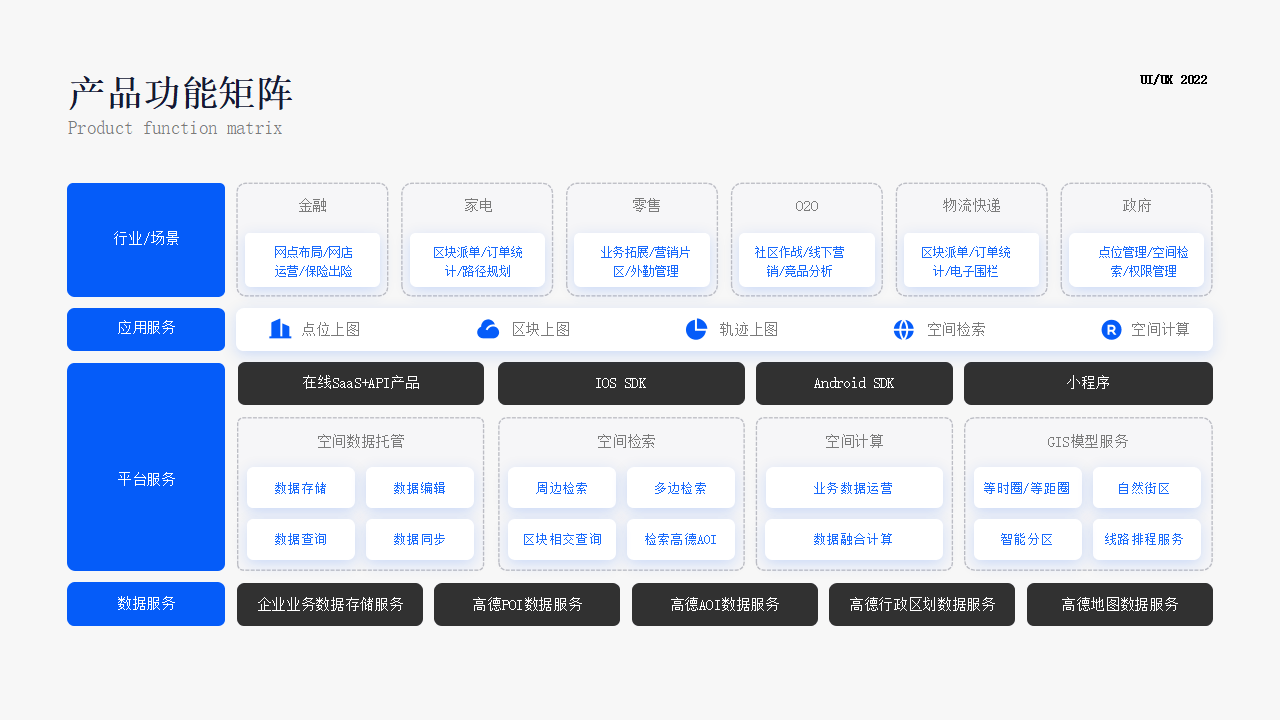
Task: Select the 网点布局/网店运营/保险出险 card under 金融
Action: [313, 261]
